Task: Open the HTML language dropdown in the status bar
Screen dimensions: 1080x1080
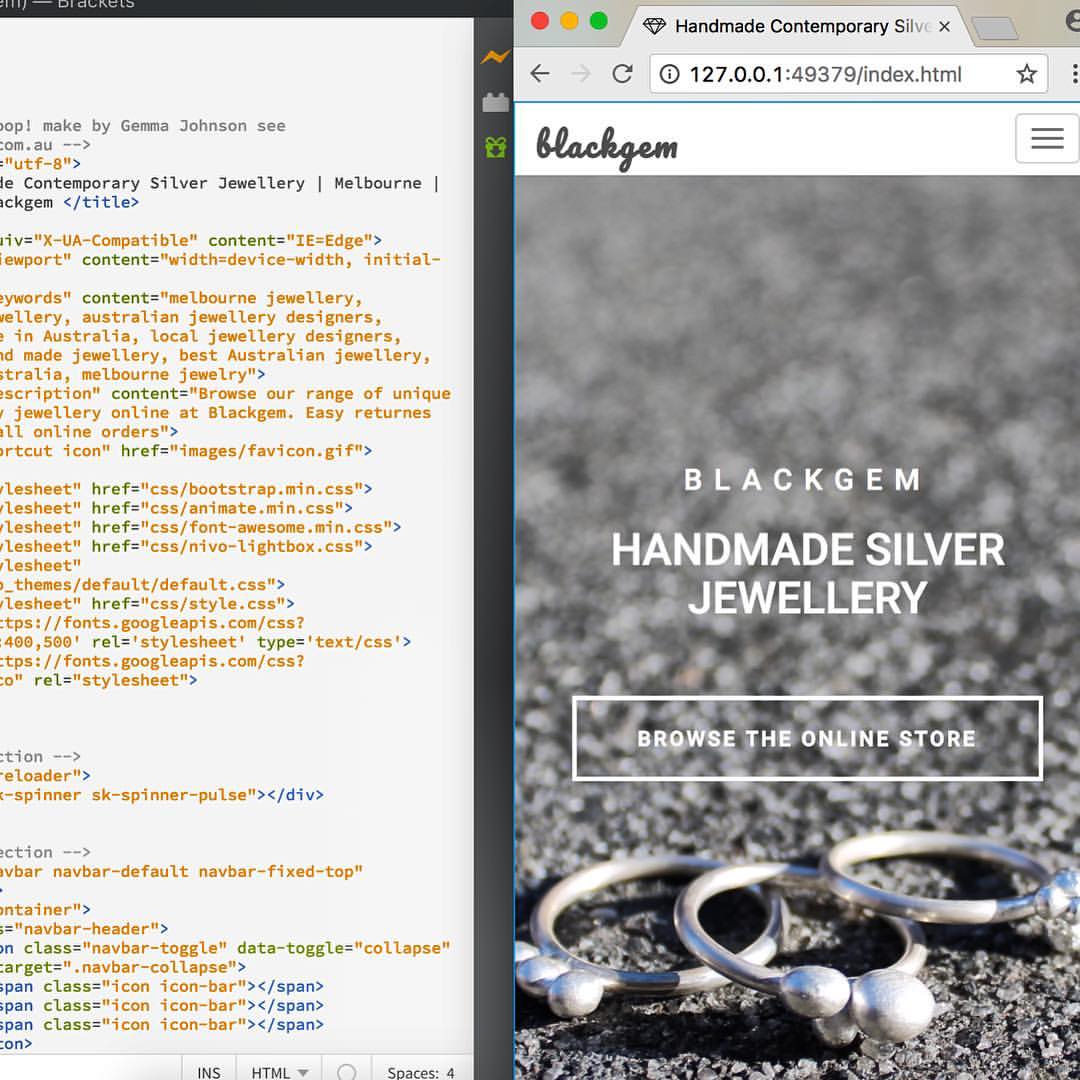Action: click(x=279, y=1072)
